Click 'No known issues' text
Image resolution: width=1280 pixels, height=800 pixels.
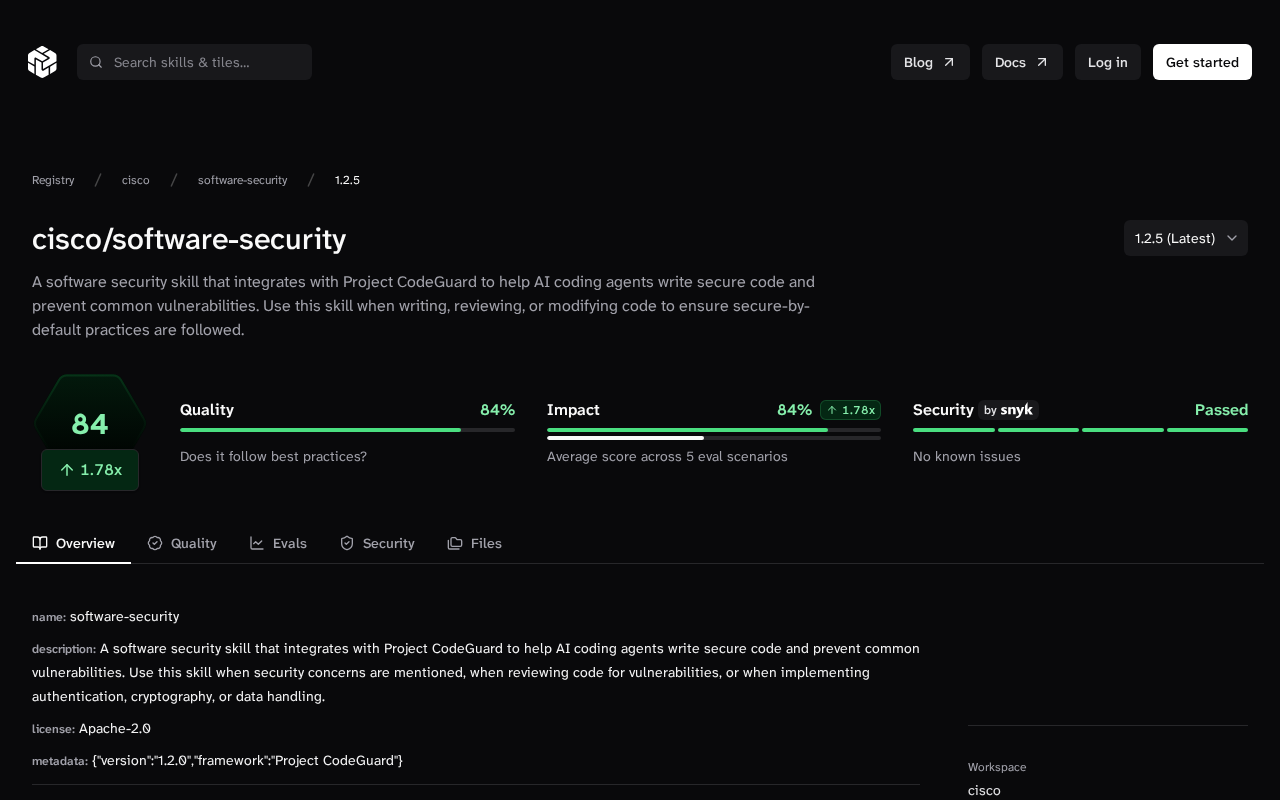(967, 456)
